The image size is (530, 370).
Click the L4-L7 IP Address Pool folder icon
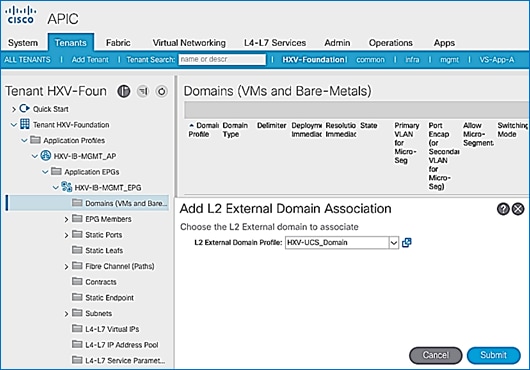click(x=77, y=344)
